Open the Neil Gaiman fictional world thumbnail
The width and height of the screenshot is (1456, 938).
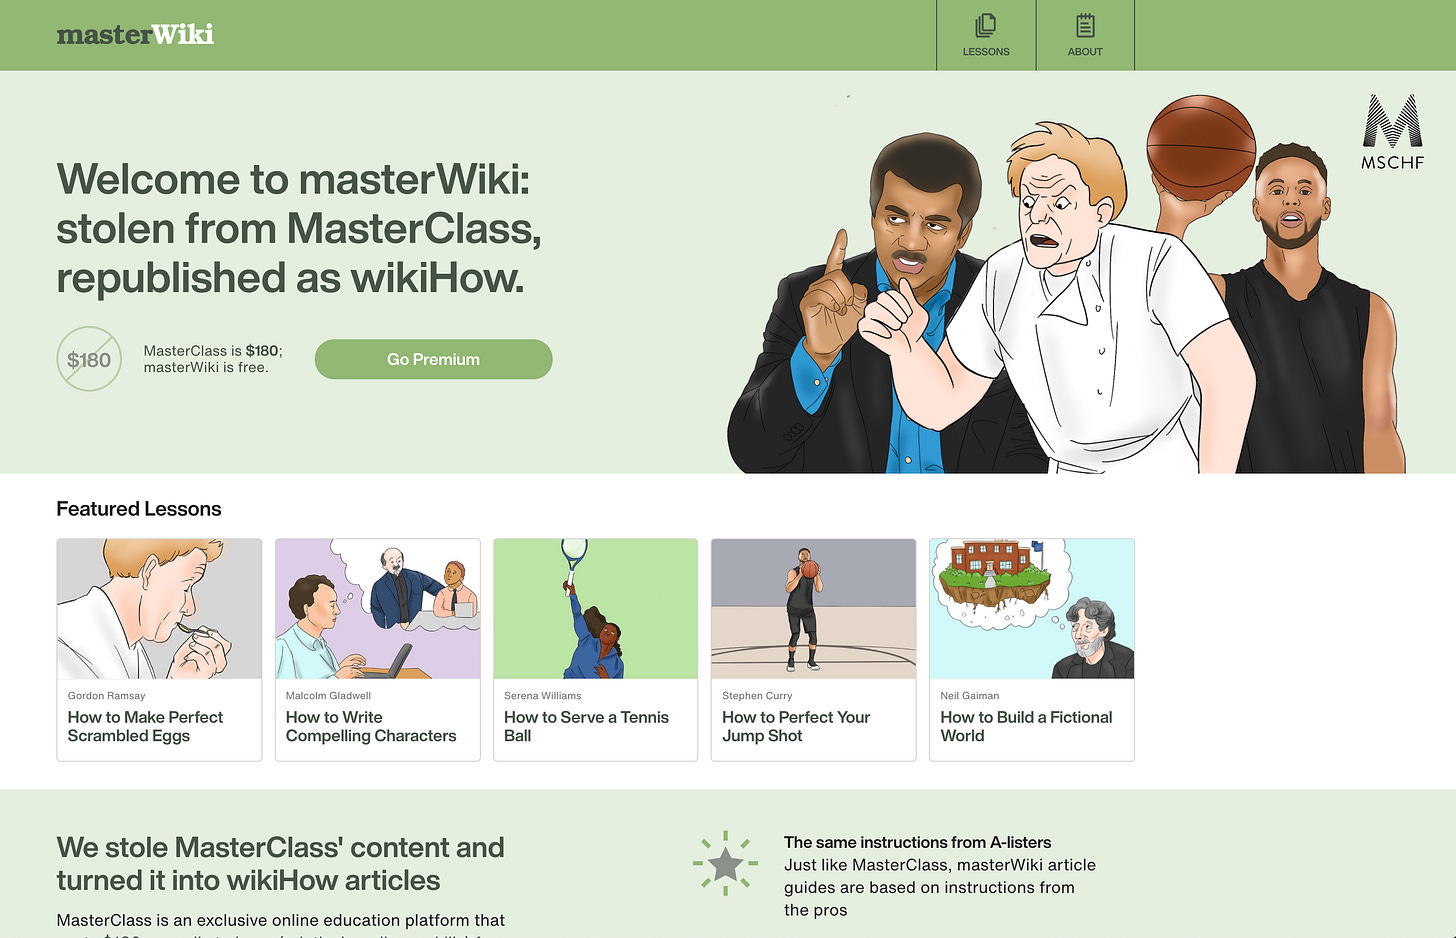coord(1031,609)
